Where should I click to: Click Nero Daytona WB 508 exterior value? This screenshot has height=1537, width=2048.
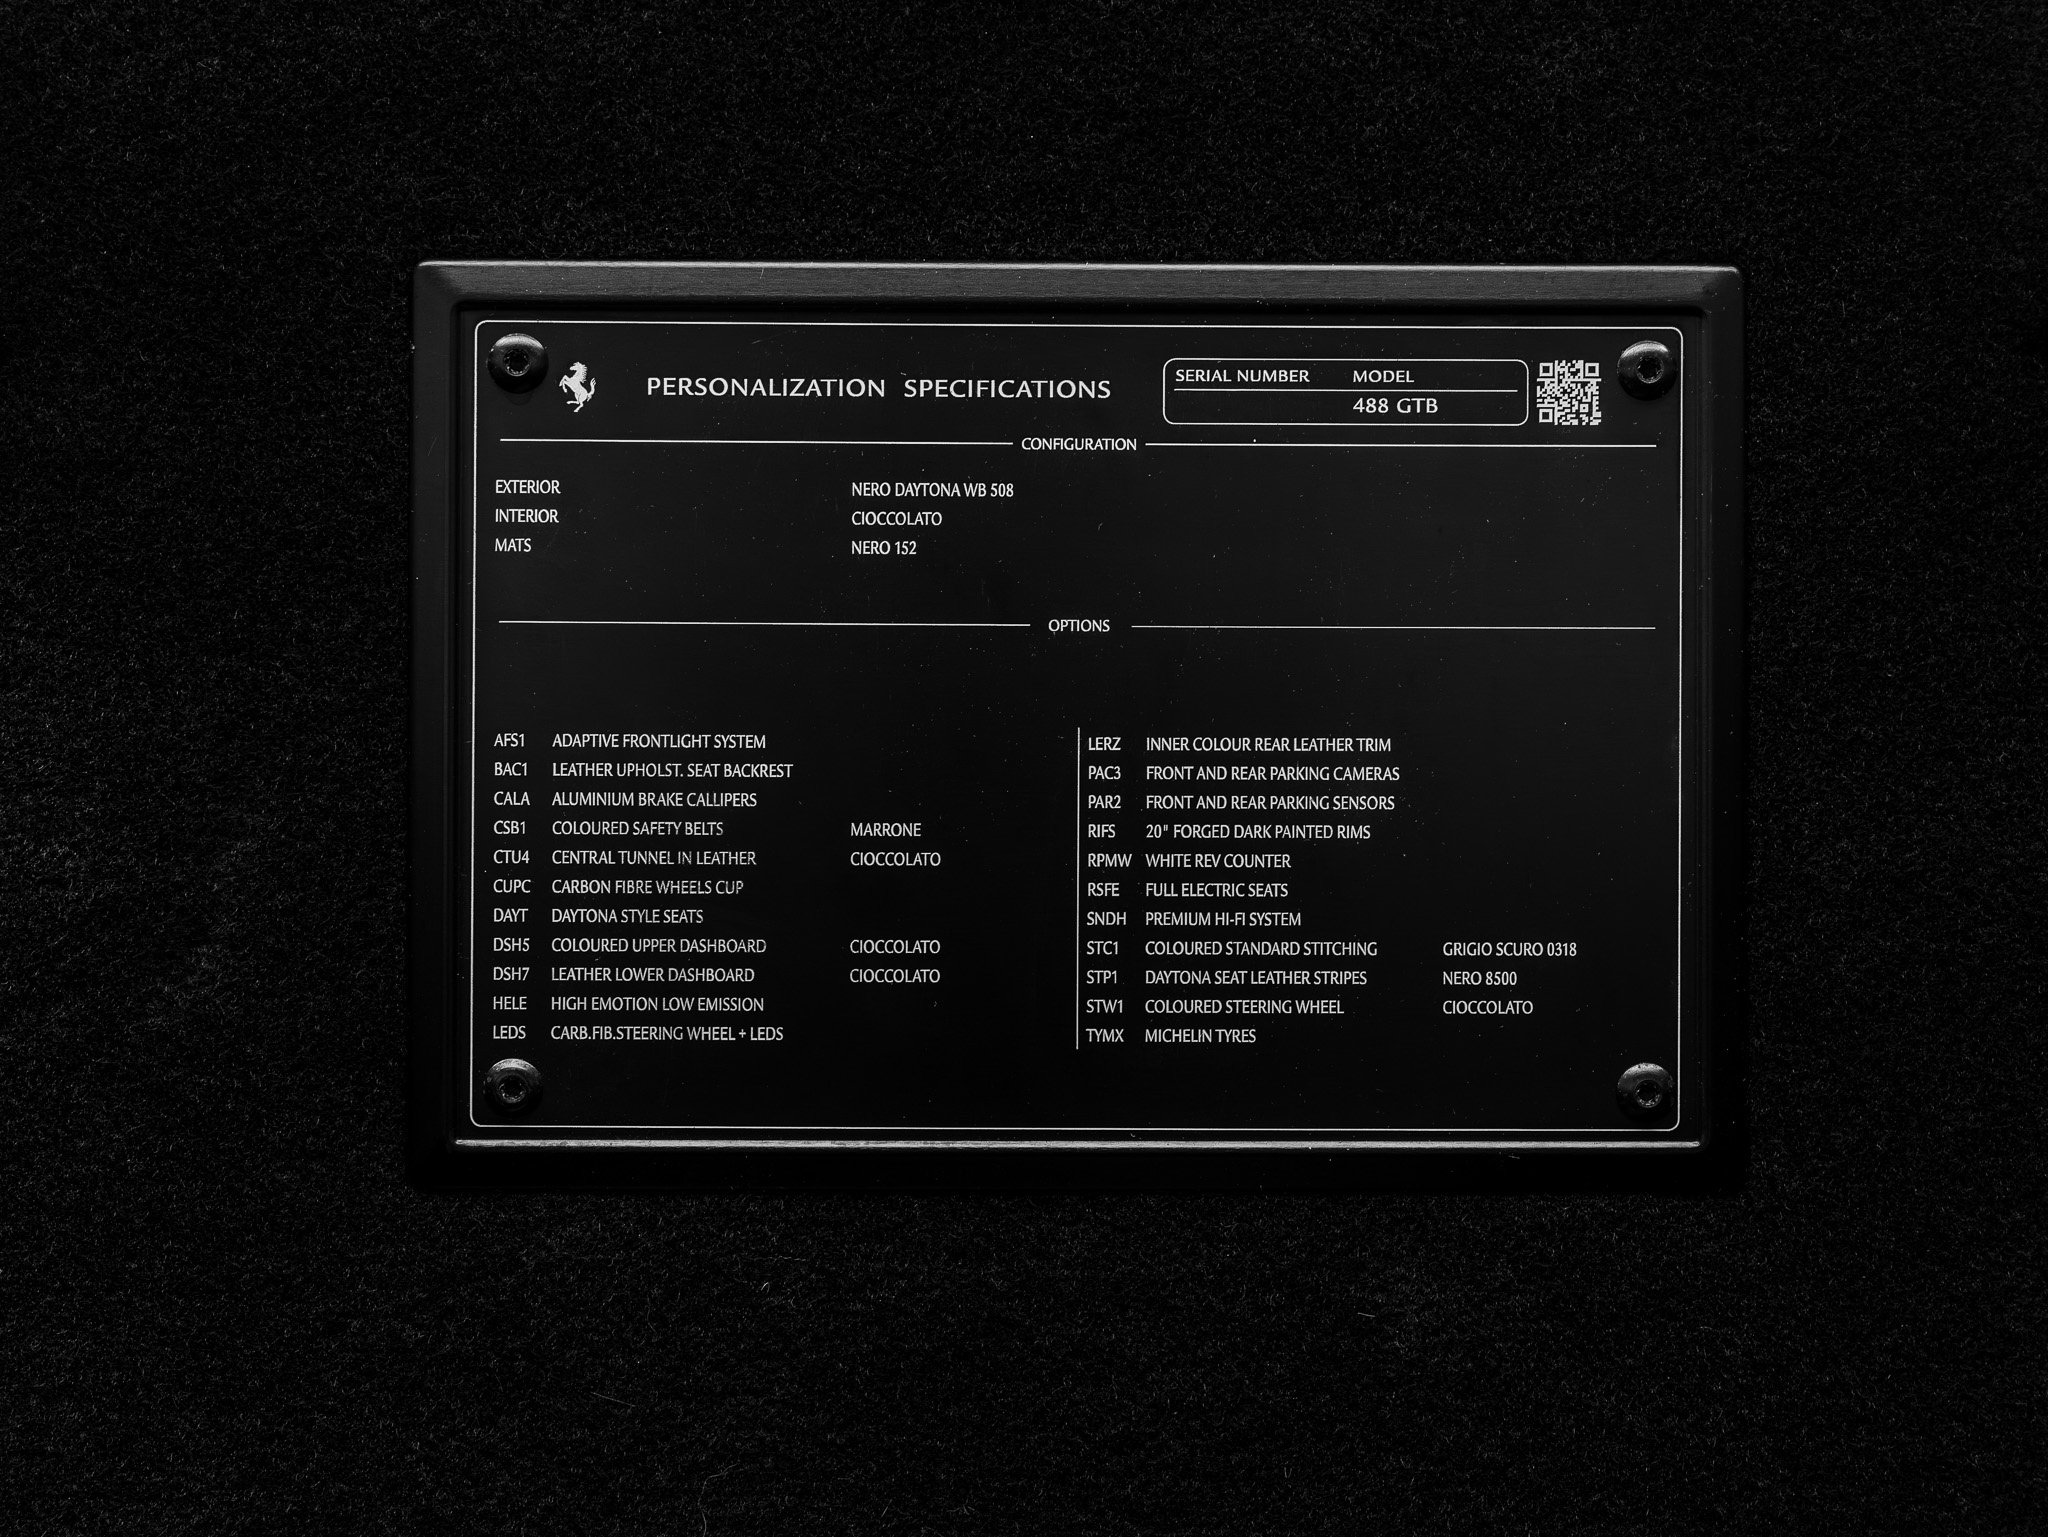pos(931,490)
